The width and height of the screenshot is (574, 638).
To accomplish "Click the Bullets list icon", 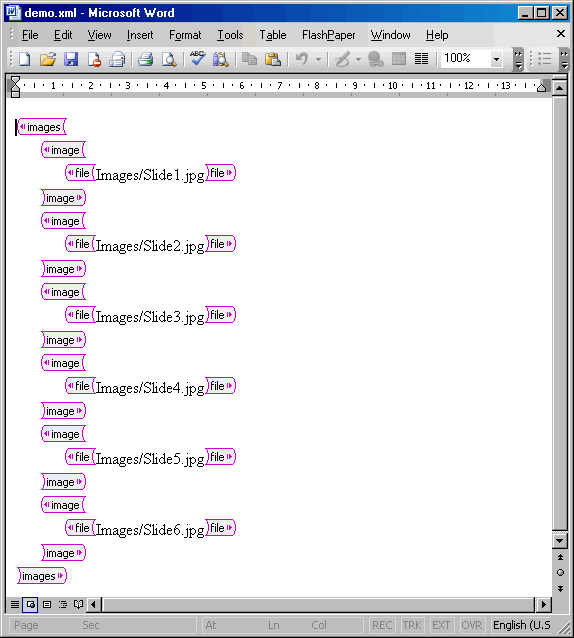I will [x=544, y=59].
